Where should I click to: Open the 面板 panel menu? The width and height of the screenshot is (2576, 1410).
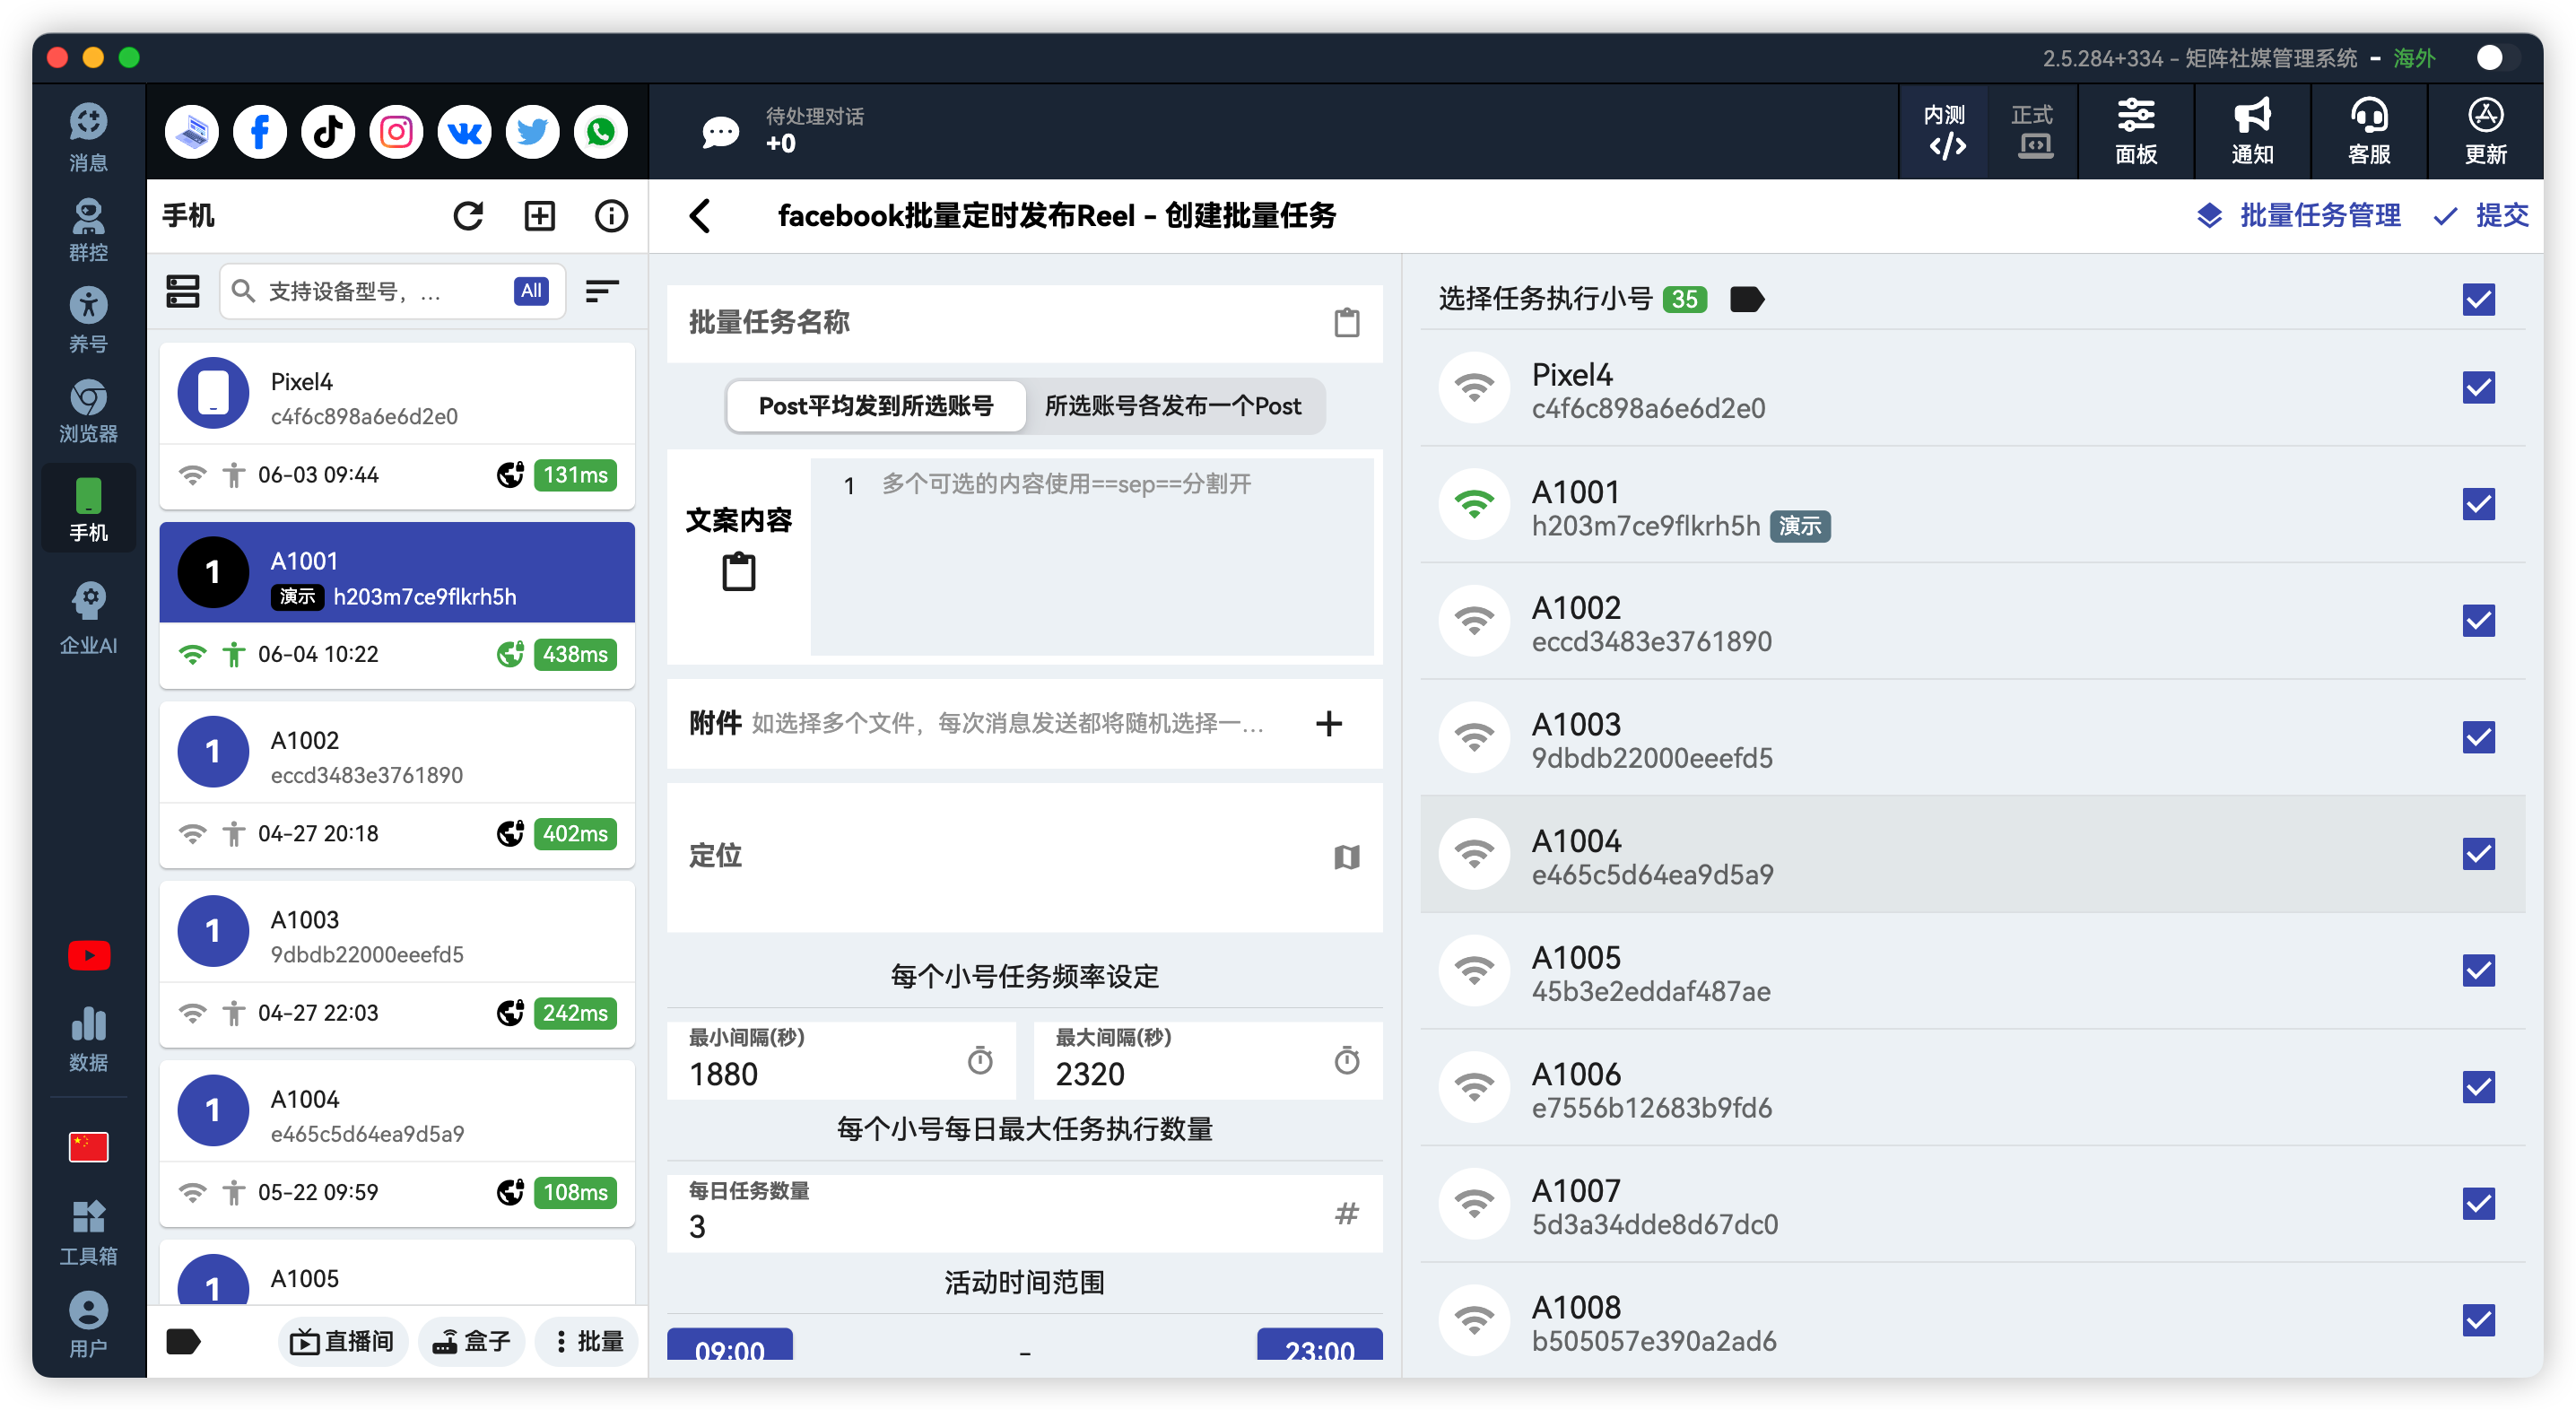click(2136, 131)
